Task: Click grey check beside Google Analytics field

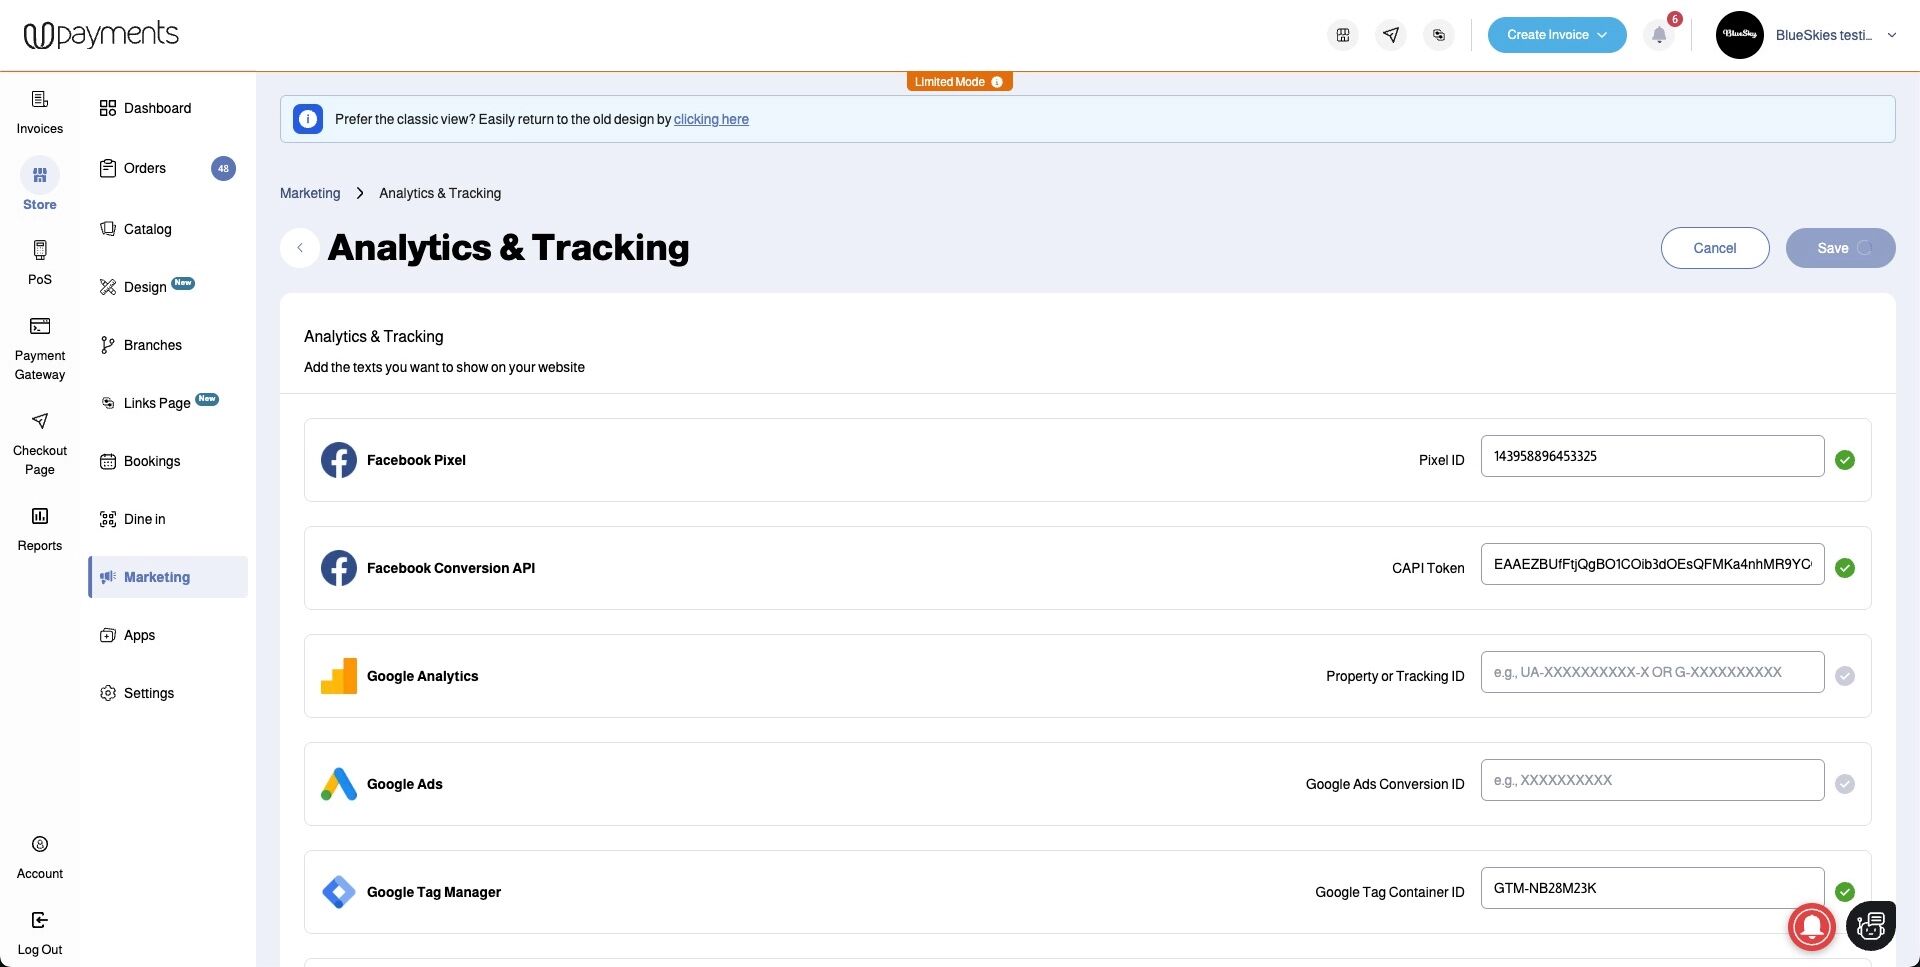Action: [x=1845, y=676]
